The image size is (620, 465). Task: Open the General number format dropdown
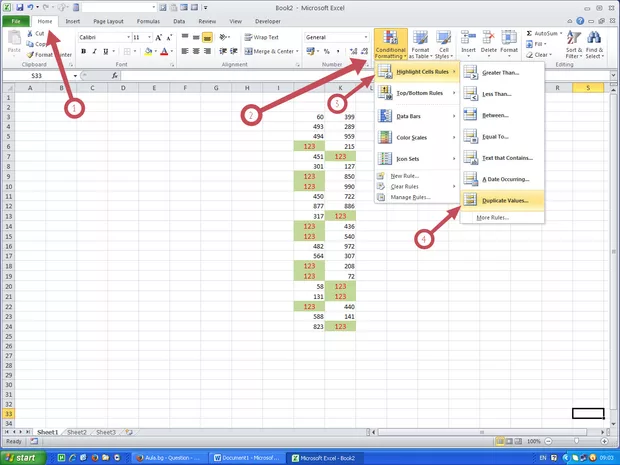coord(337,37)
